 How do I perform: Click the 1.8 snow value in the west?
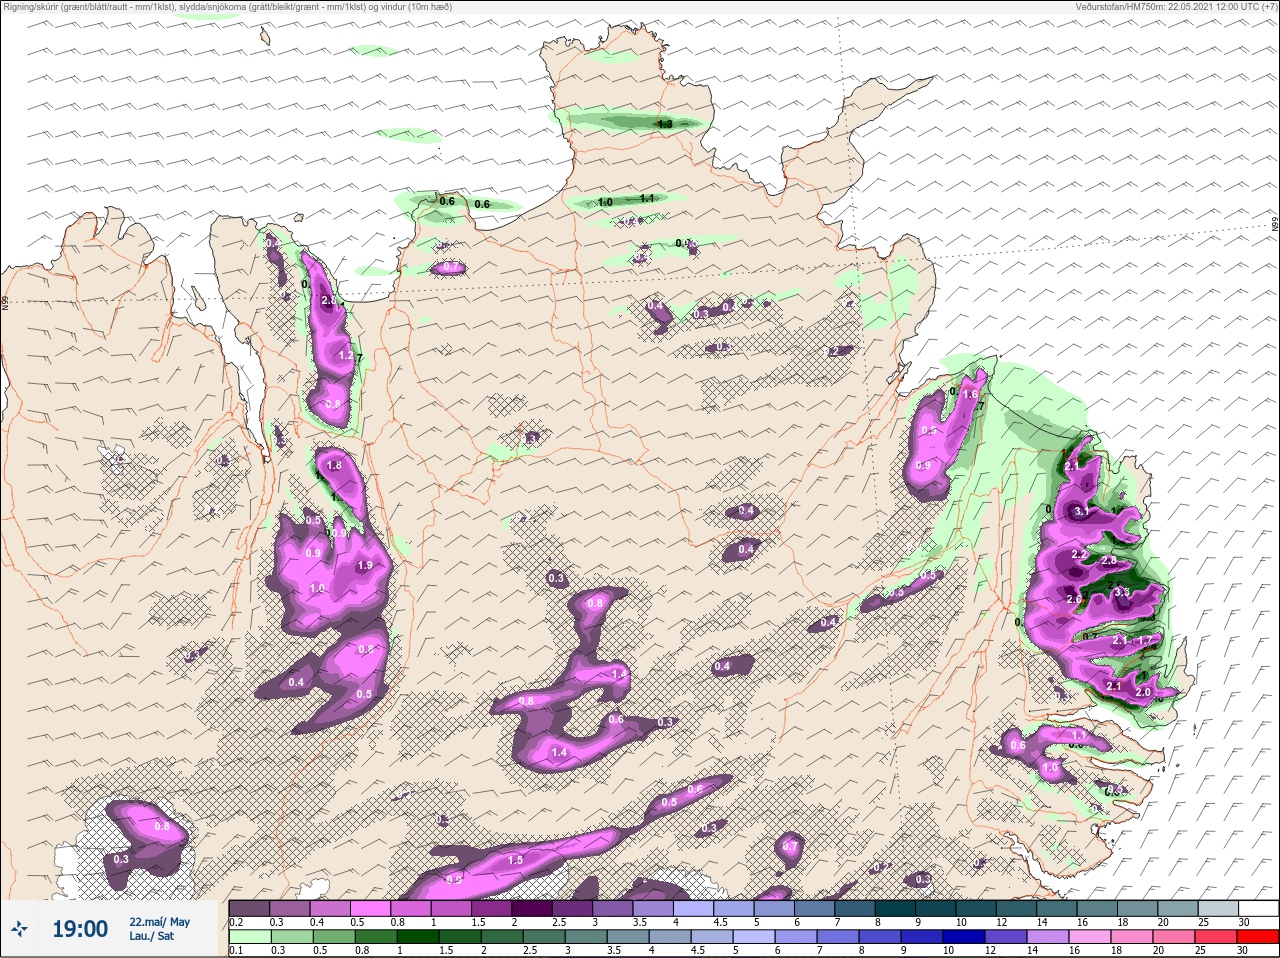click(334, 466)
